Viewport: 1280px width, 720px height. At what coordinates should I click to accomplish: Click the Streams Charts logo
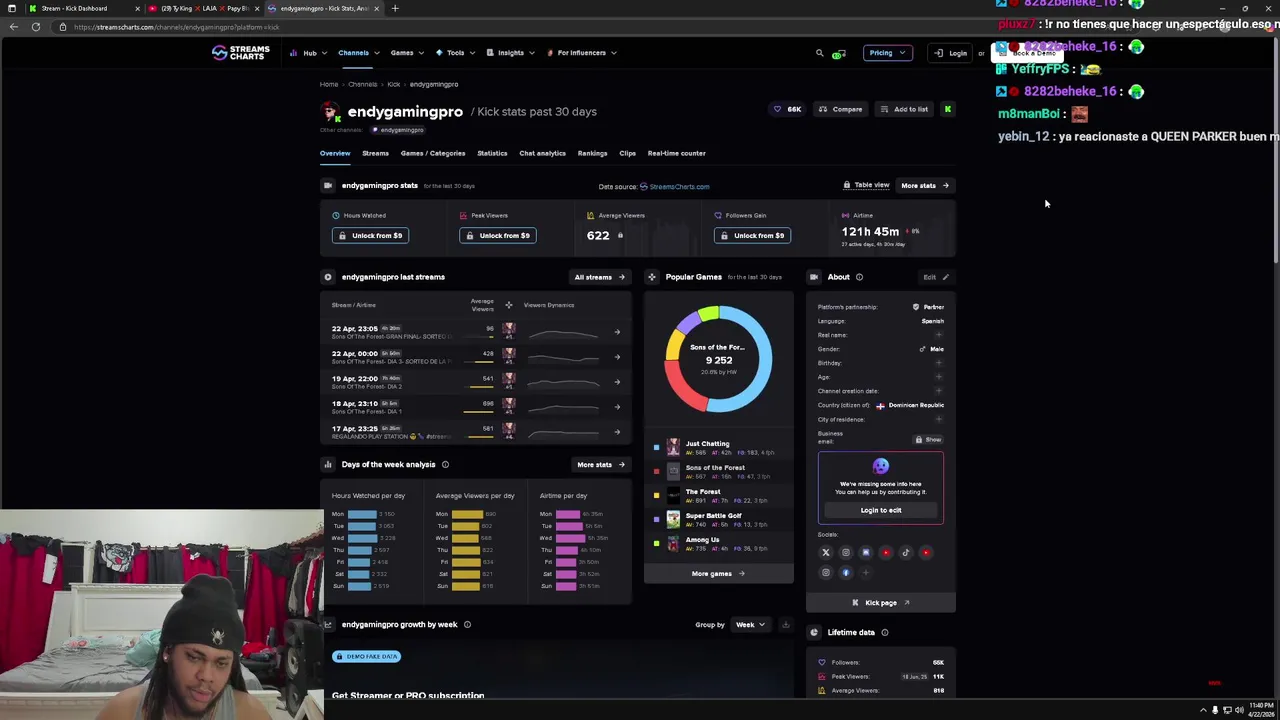coord(241,53)
